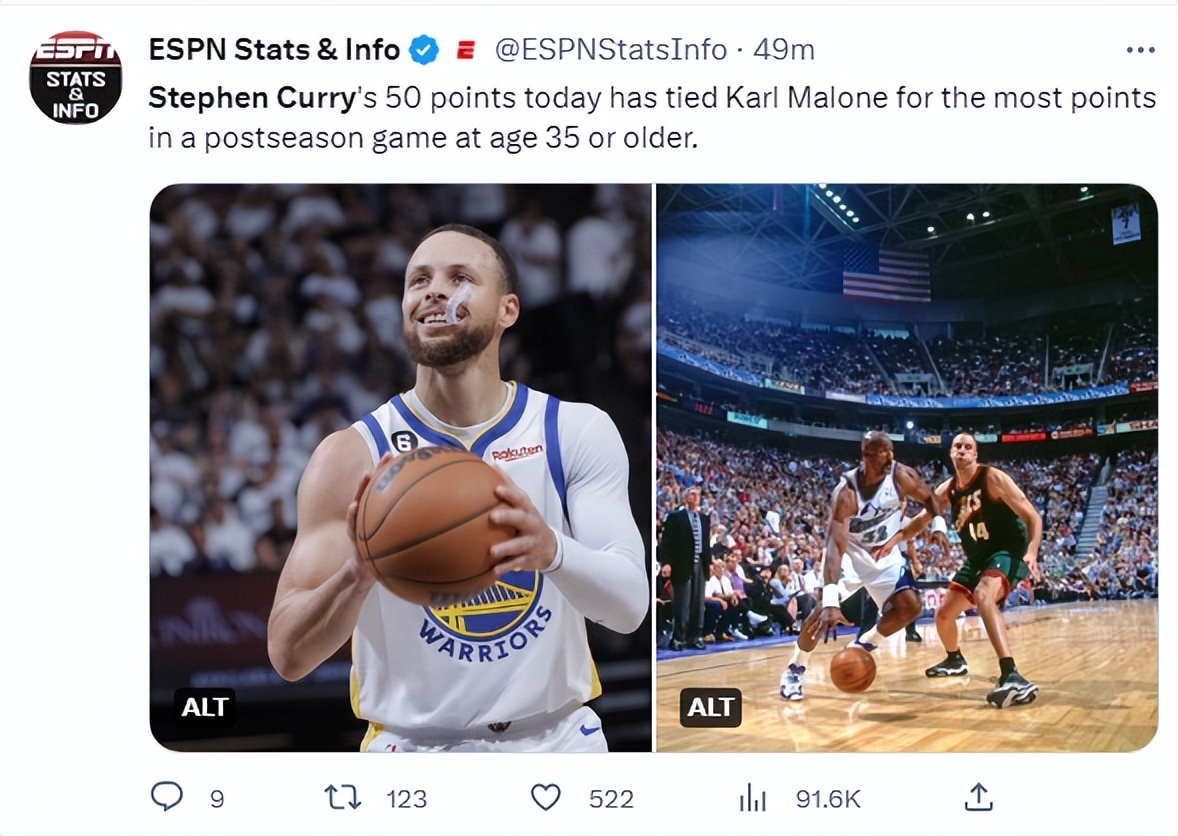Show ALT text for the Curry photo
This screenshot has height=836, width=1178.
206,707
